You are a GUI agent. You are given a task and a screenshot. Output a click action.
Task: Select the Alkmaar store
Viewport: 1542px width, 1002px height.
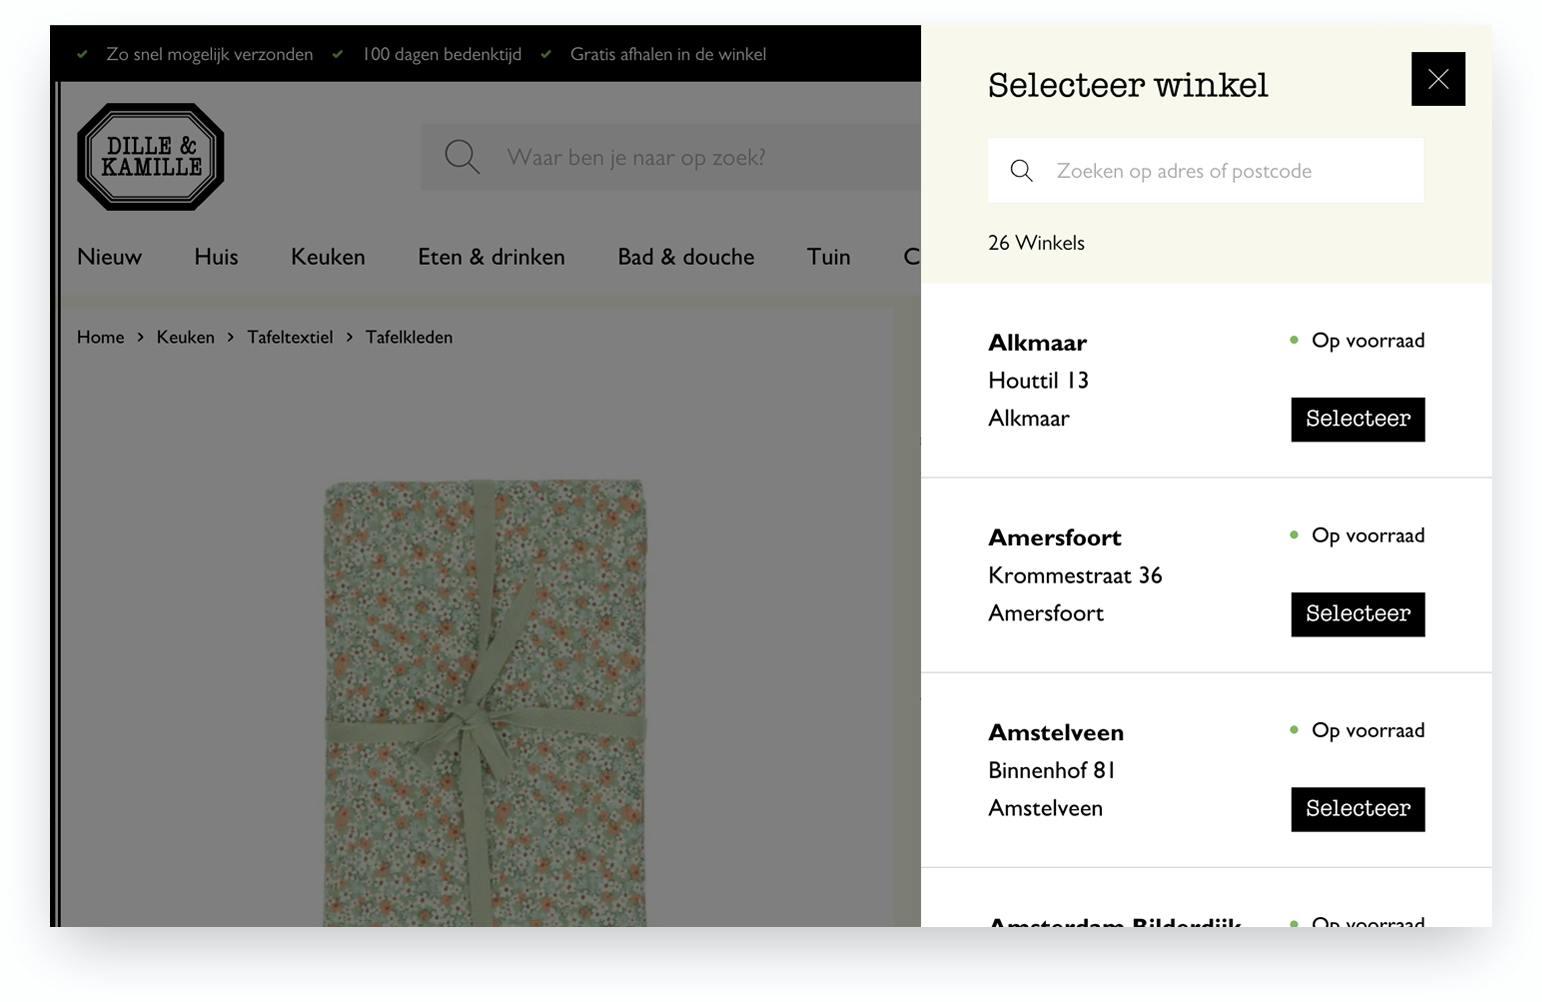coord(1357,419)
